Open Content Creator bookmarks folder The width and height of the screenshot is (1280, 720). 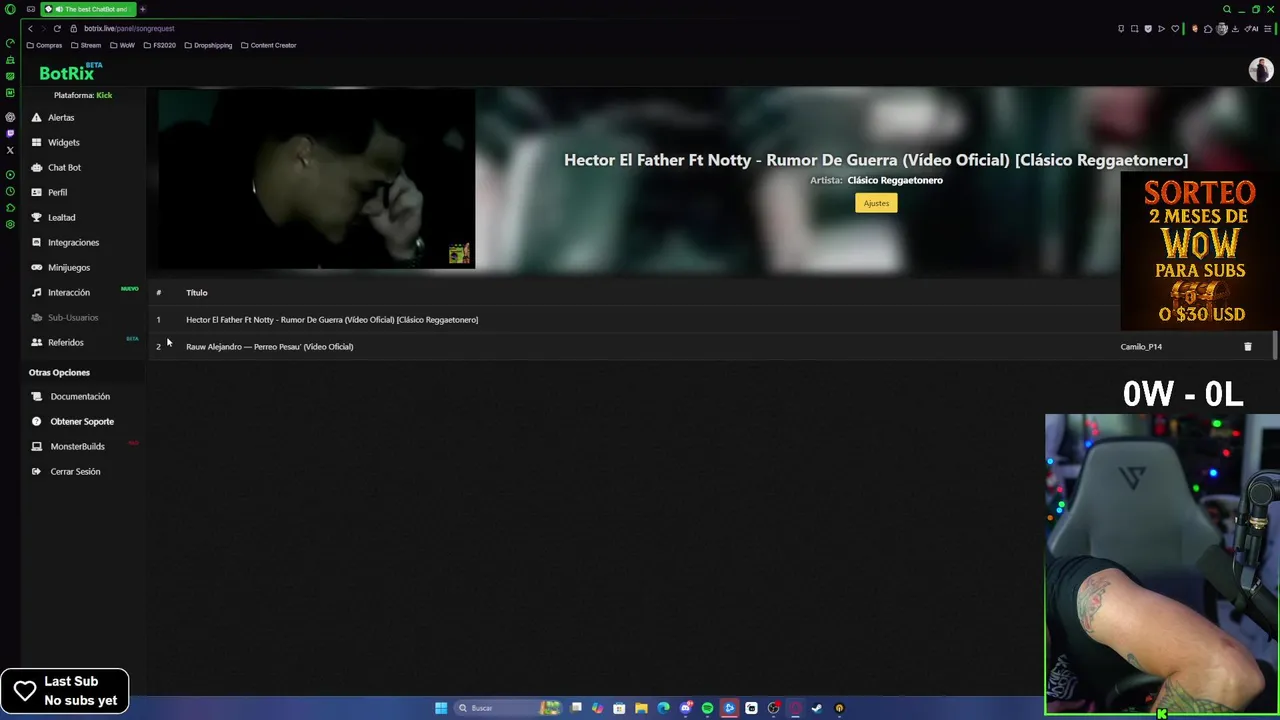(268, 45)
